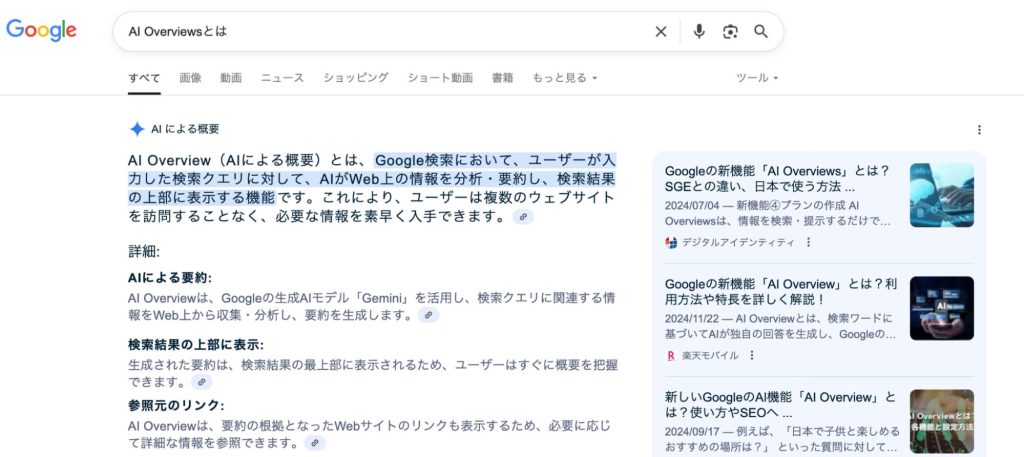Clear the search box with the X icon
This screenshot has height=457, width=1024.
click(x=661, y=31)
